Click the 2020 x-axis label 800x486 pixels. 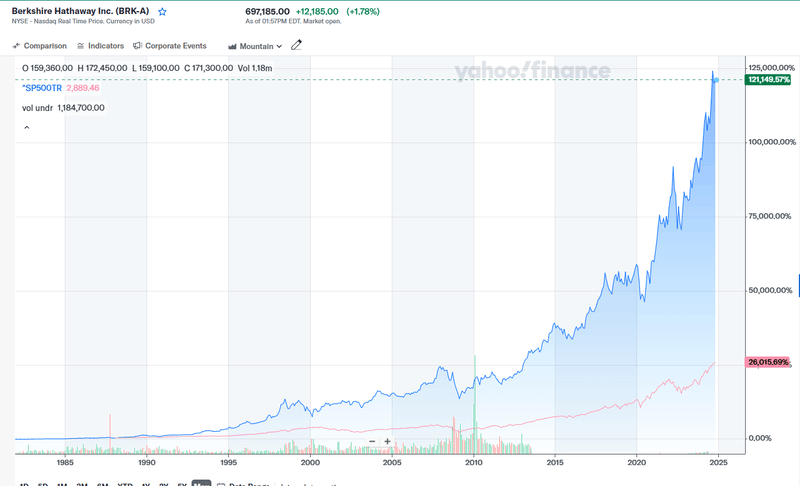pos(637,463)
